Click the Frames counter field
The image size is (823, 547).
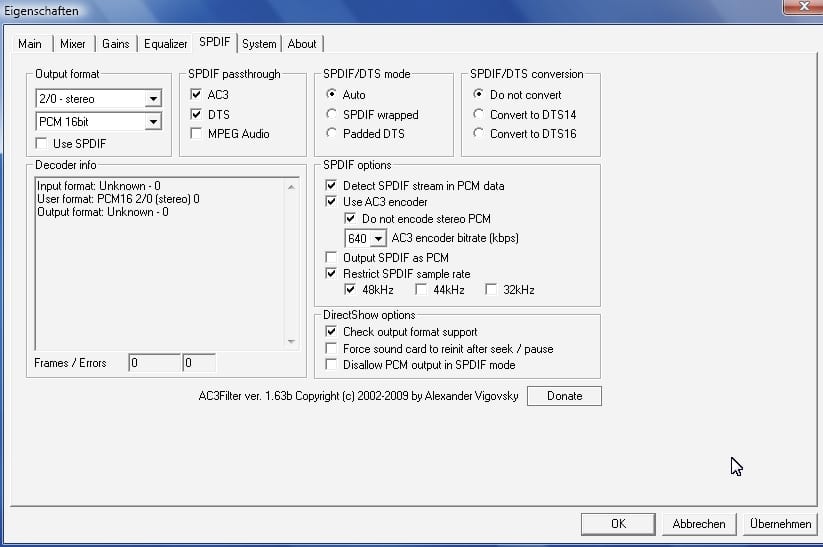153,363
